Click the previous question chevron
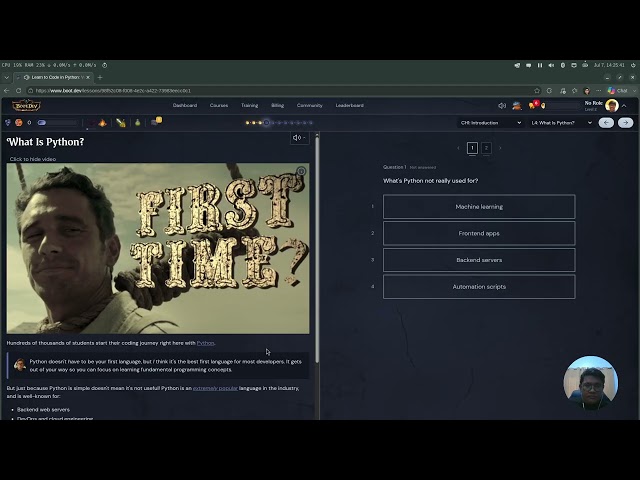 pyautogui.click(x=458, y=148)
